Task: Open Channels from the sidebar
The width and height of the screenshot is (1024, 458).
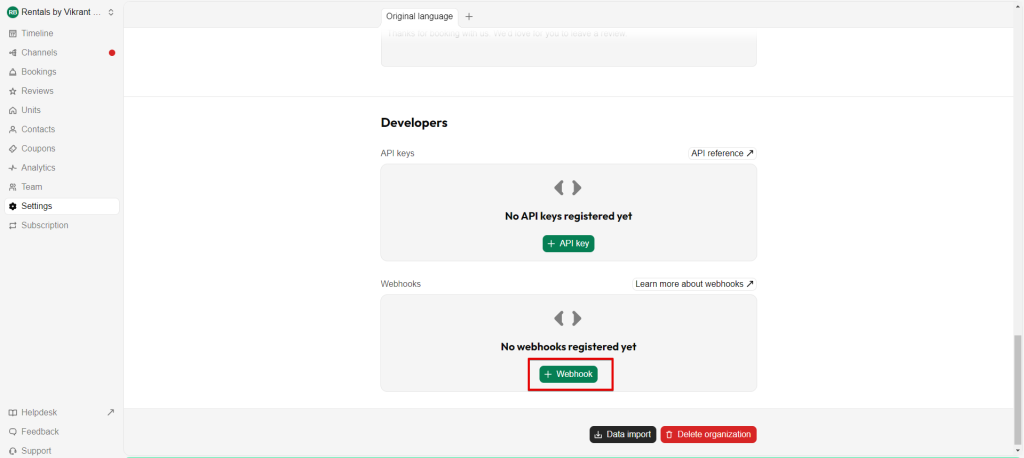Action: (x=39, y=52)
